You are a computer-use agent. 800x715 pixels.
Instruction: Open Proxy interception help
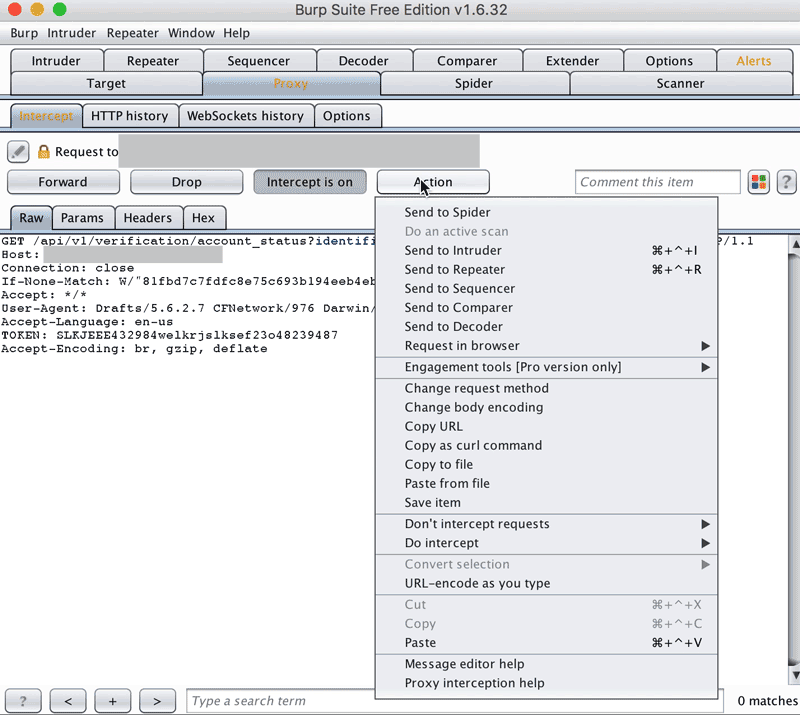tap(546, 683)
